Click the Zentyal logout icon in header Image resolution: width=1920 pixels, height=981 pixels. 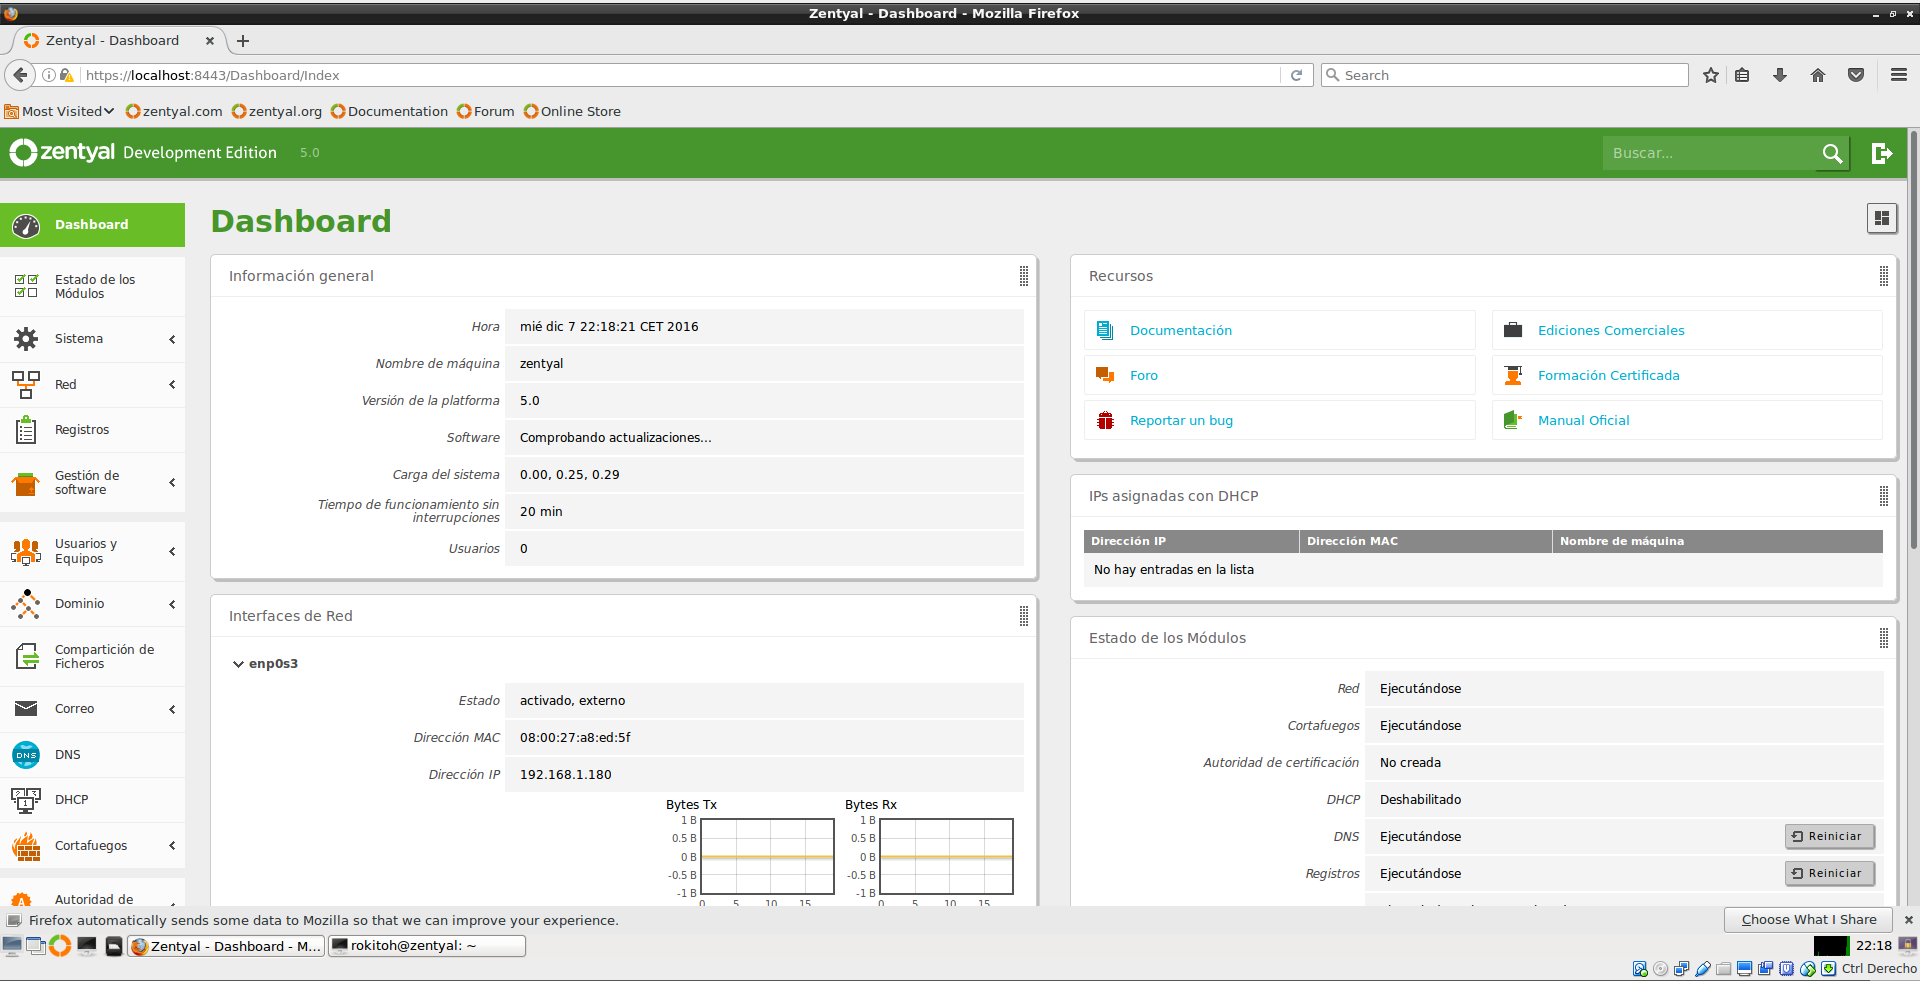point(1881,153)
